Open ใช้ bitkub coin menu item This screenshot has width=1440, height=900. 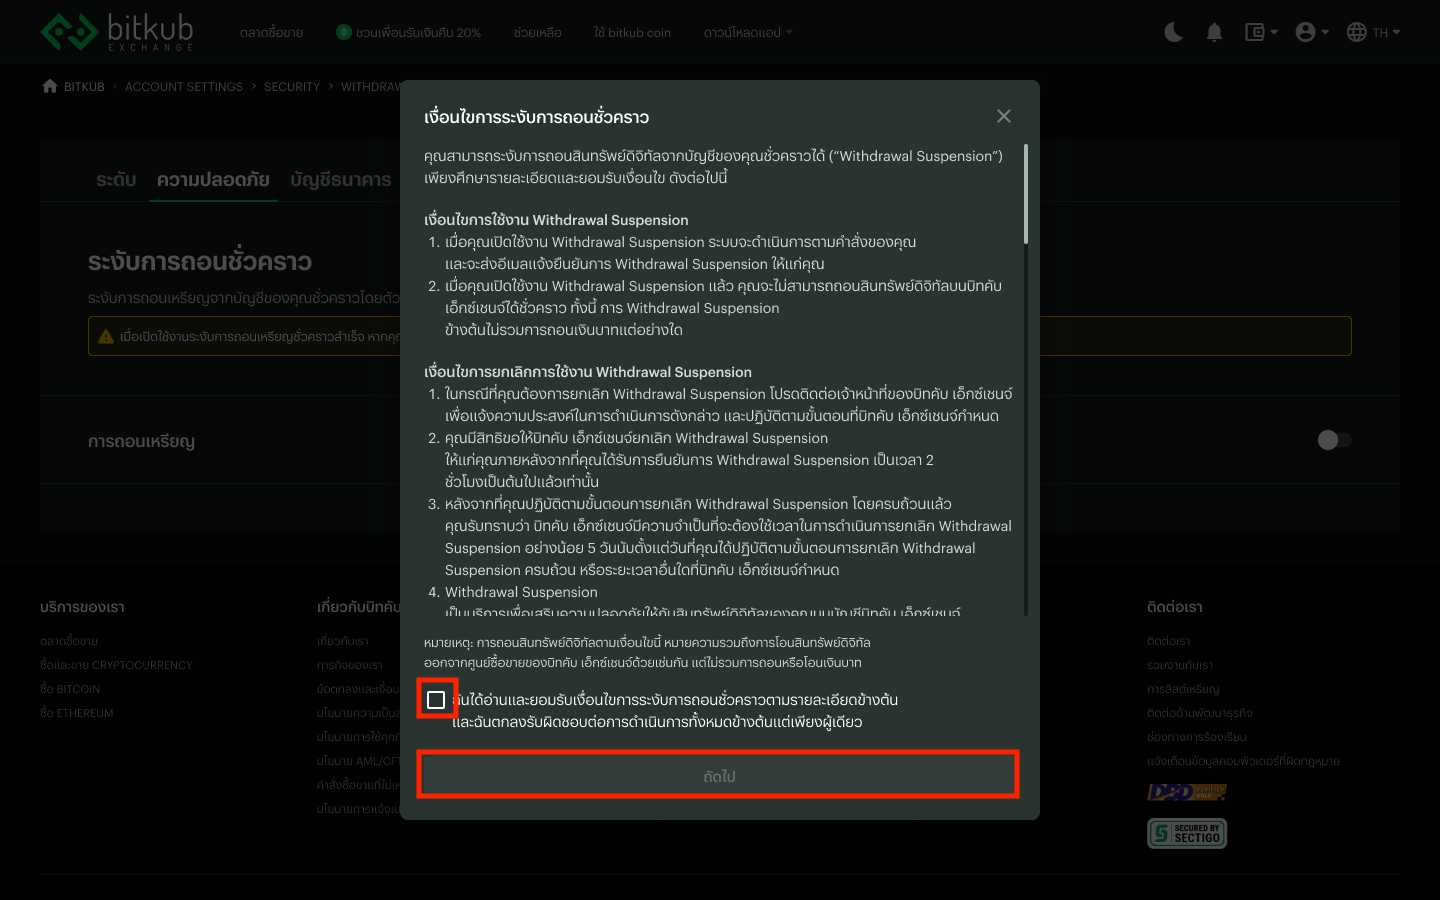(x=632, y=32)
